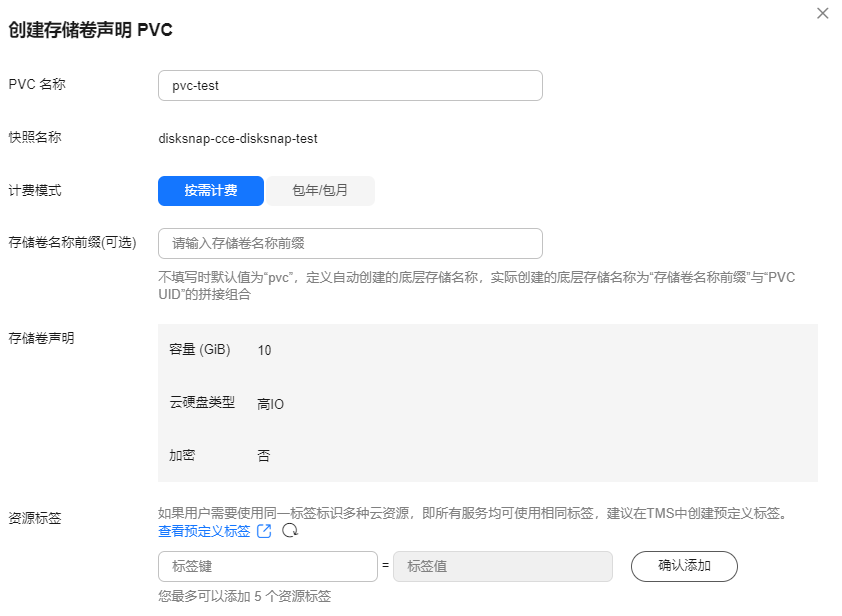The image size is (842, 616).
Task: Click the 云硬盘类型 label
Action: (202, 402)
